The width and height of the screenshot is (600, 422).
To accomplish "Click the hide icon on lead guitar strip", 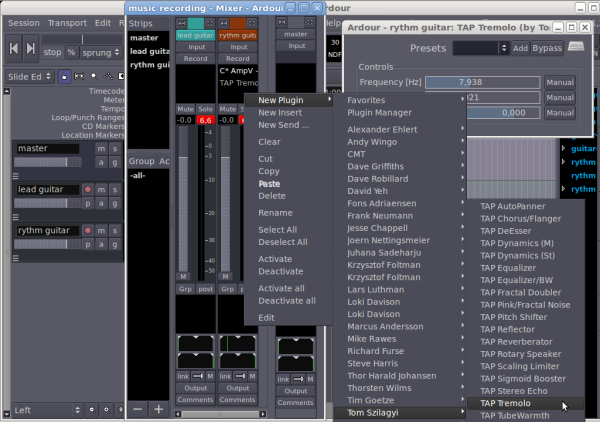I will click(181, 23).
